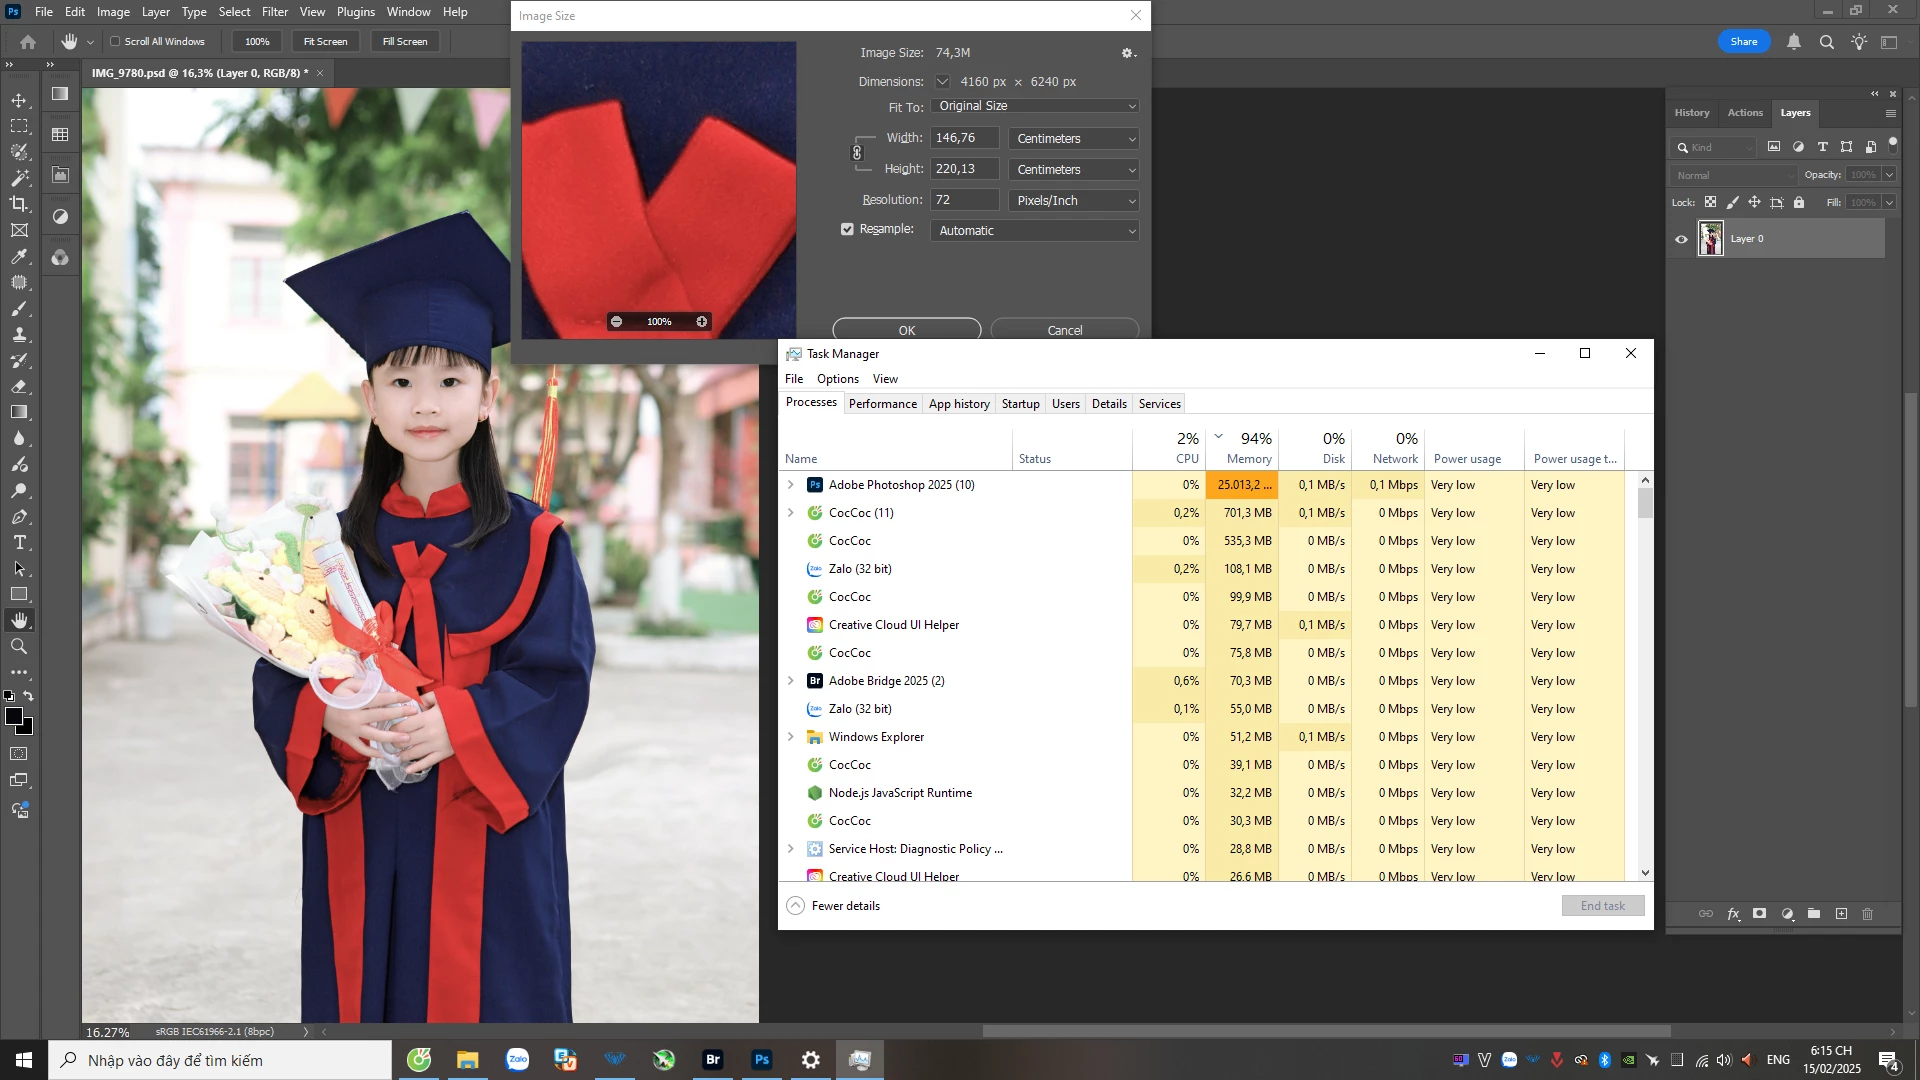This screenshot has width=1920, height=1080.
Task: Open the Filter menu
Action: pos(274,12)
